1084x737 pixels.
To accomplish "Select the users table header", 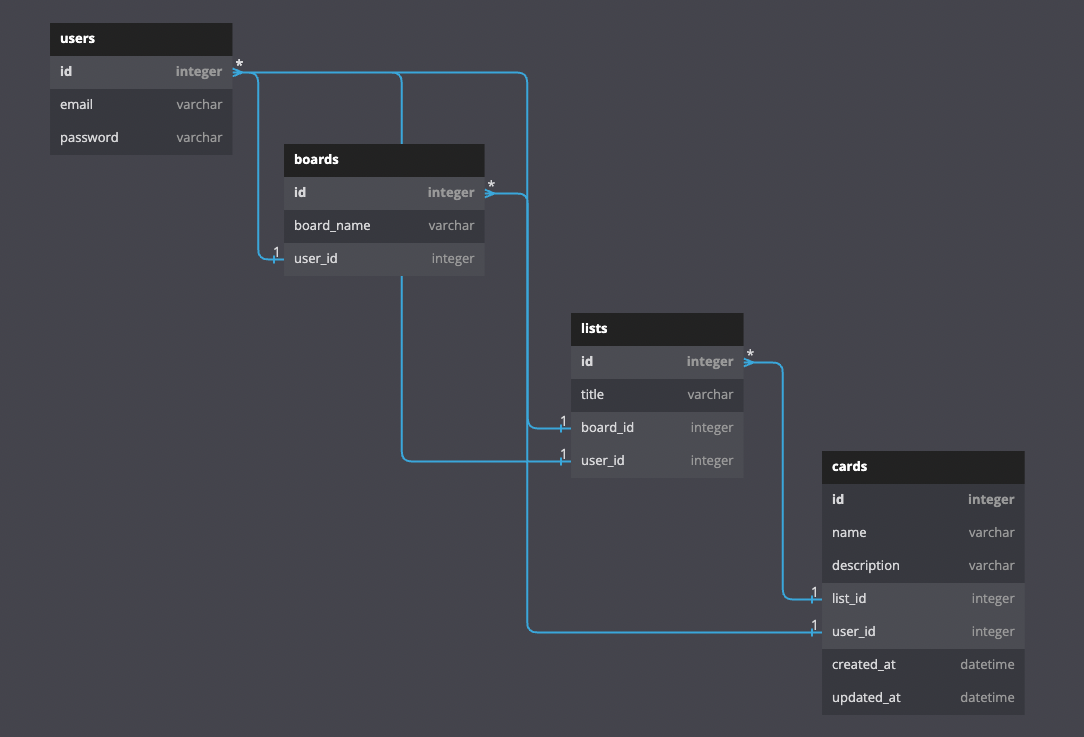I will pos(141,39).
